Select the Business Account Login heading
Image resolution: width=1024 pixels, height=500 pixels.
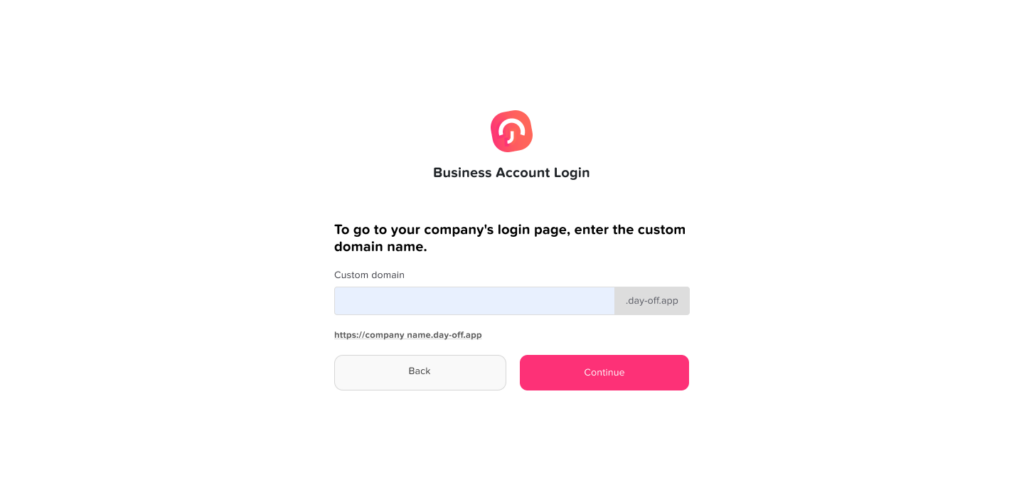pyautogui.click(x=511, y=173)
